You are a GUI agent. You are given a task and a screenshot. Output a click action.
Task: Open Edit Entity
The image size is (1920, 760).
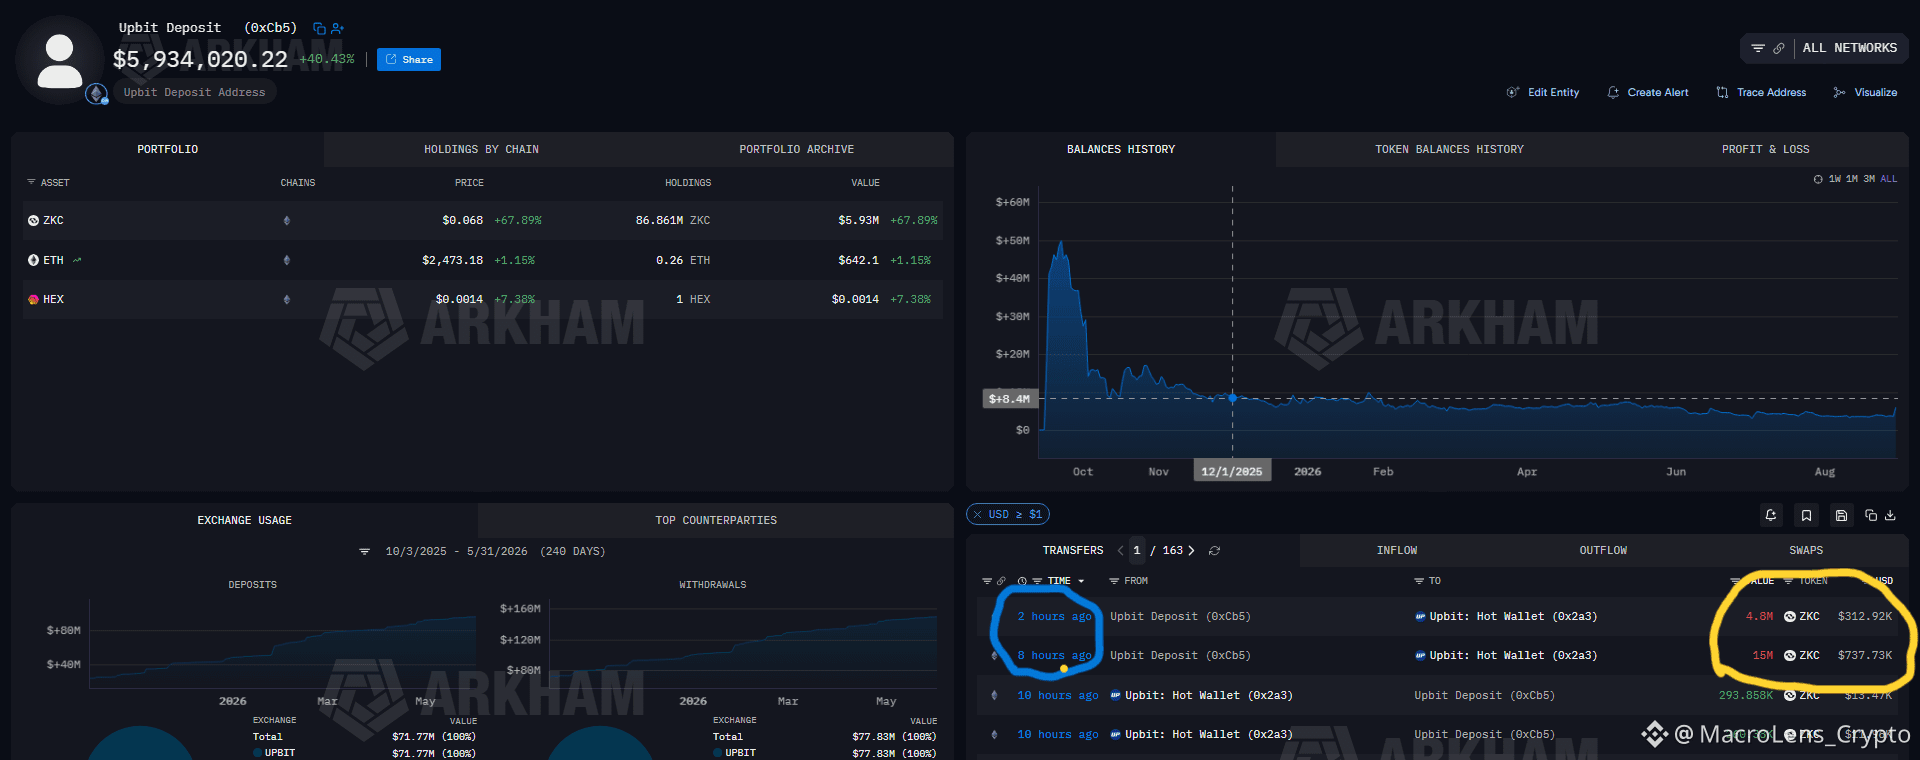coord(1543,92)
